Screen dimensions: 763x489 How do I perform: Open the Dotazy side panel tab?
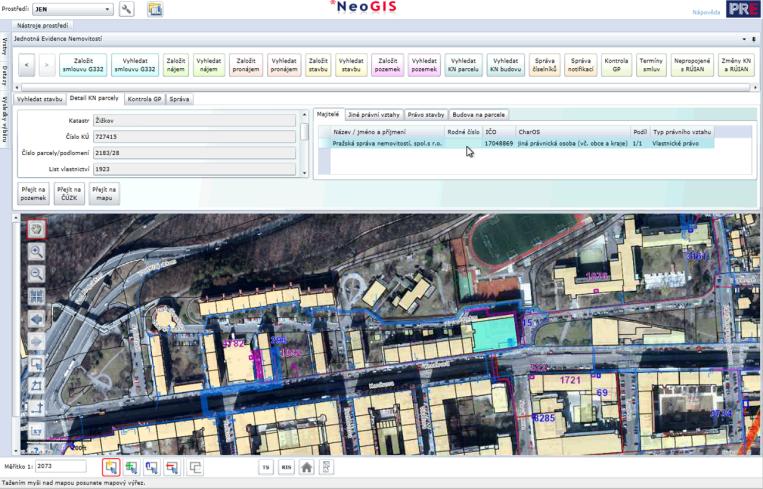[x=4, y=76]
